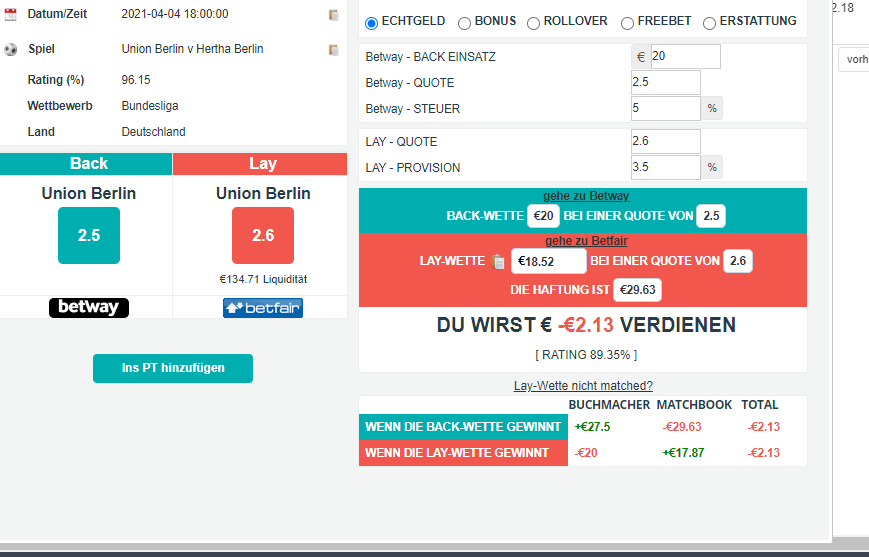Viewport: 869px width, 557px height.
Task: Click the '[ RATING 89.35% ]' text
Action: pos(586,355)
